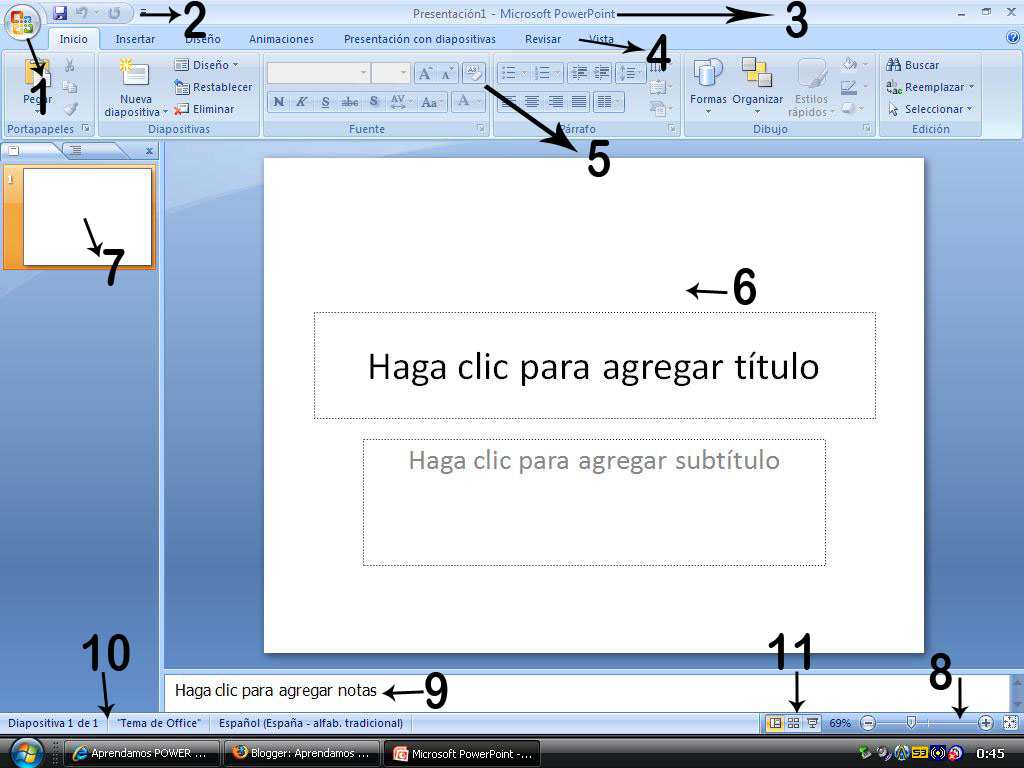Open Portapapeles dialog launcher
The width and height of the screenshot is (1024, 768).
tap(86, 129)
